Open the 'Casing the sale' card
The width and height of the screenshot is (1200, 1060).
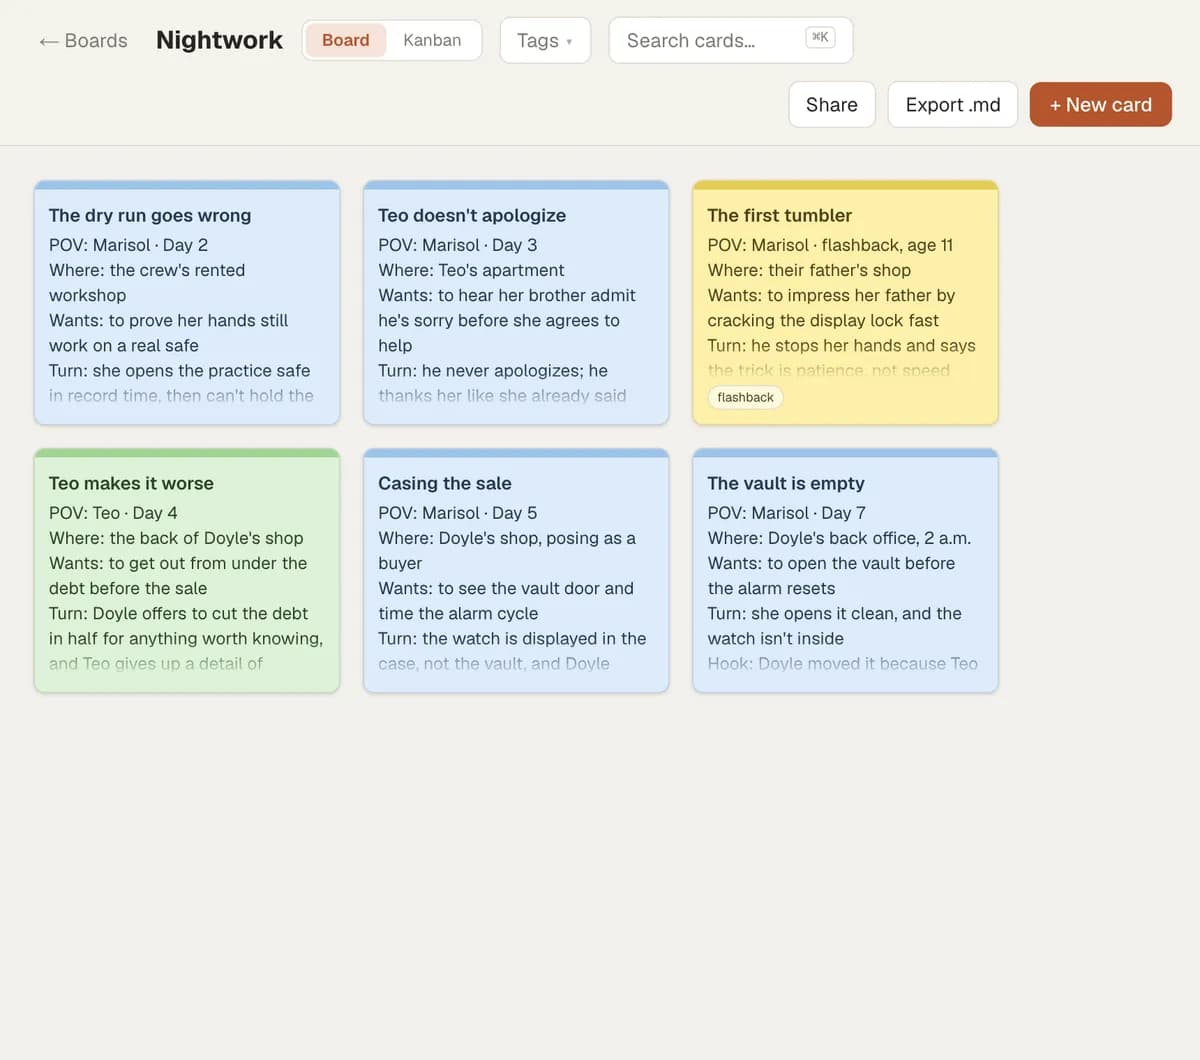point(516,571)
